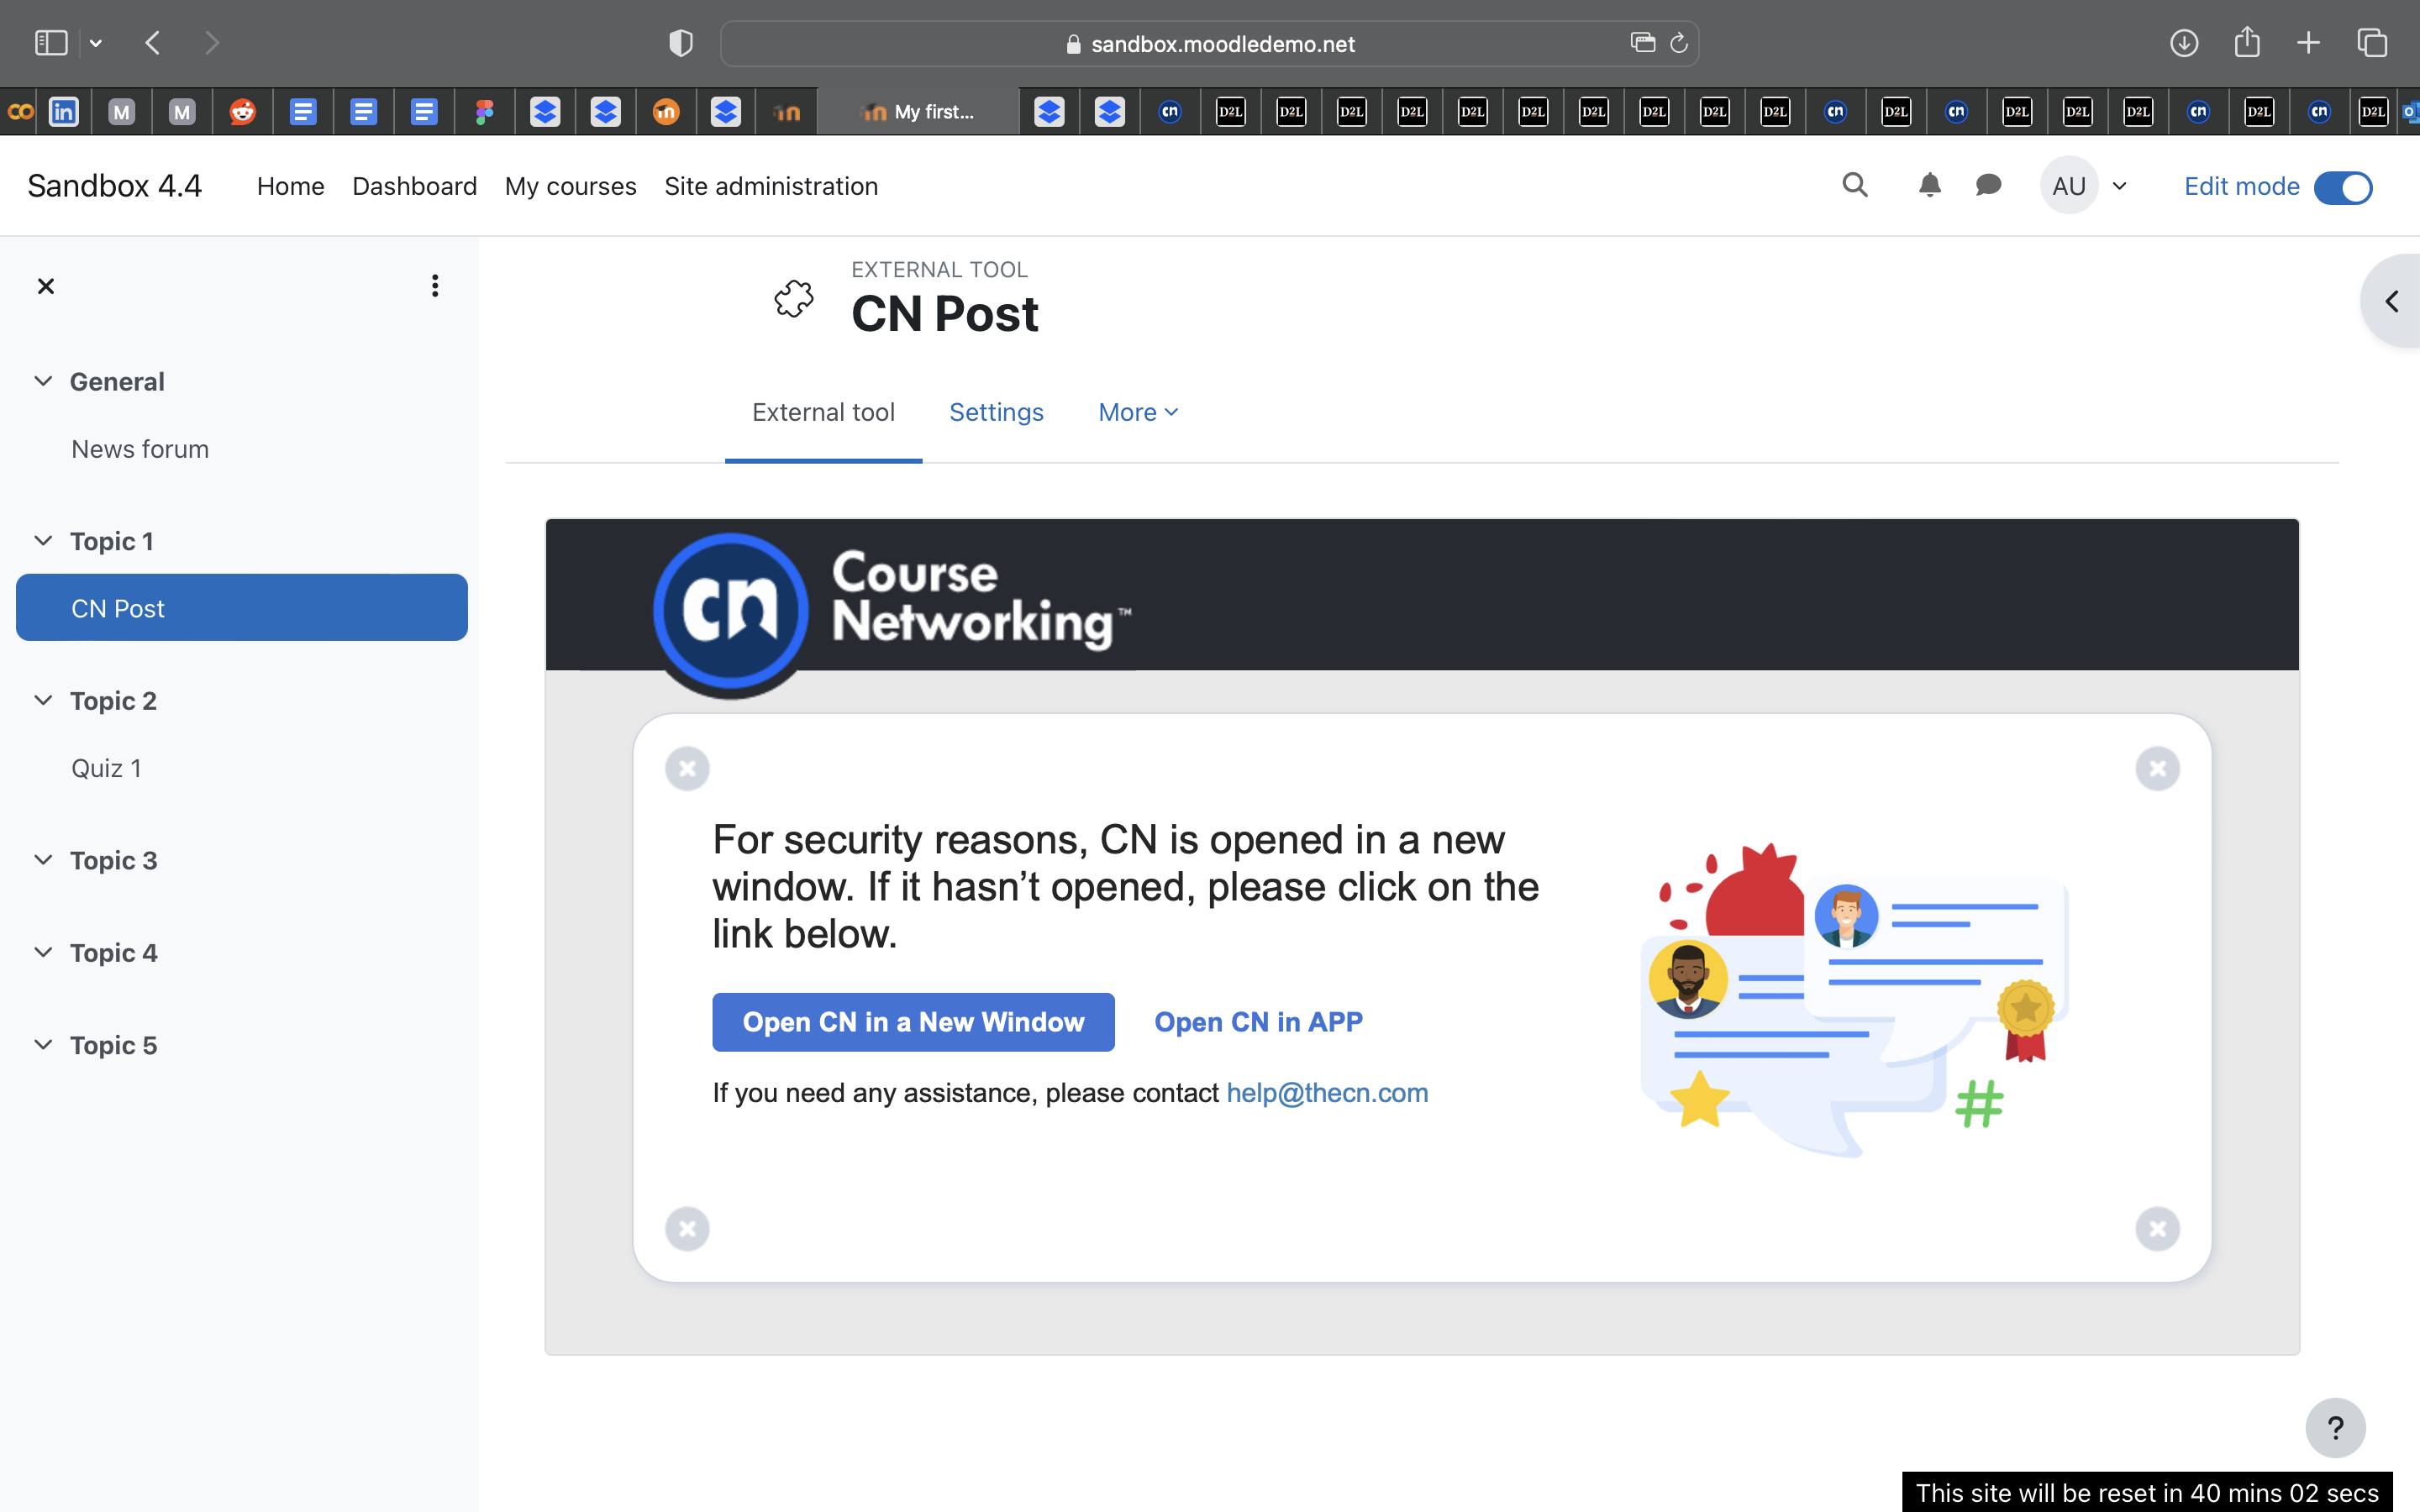Show tab overview icon

(2372, 43)
